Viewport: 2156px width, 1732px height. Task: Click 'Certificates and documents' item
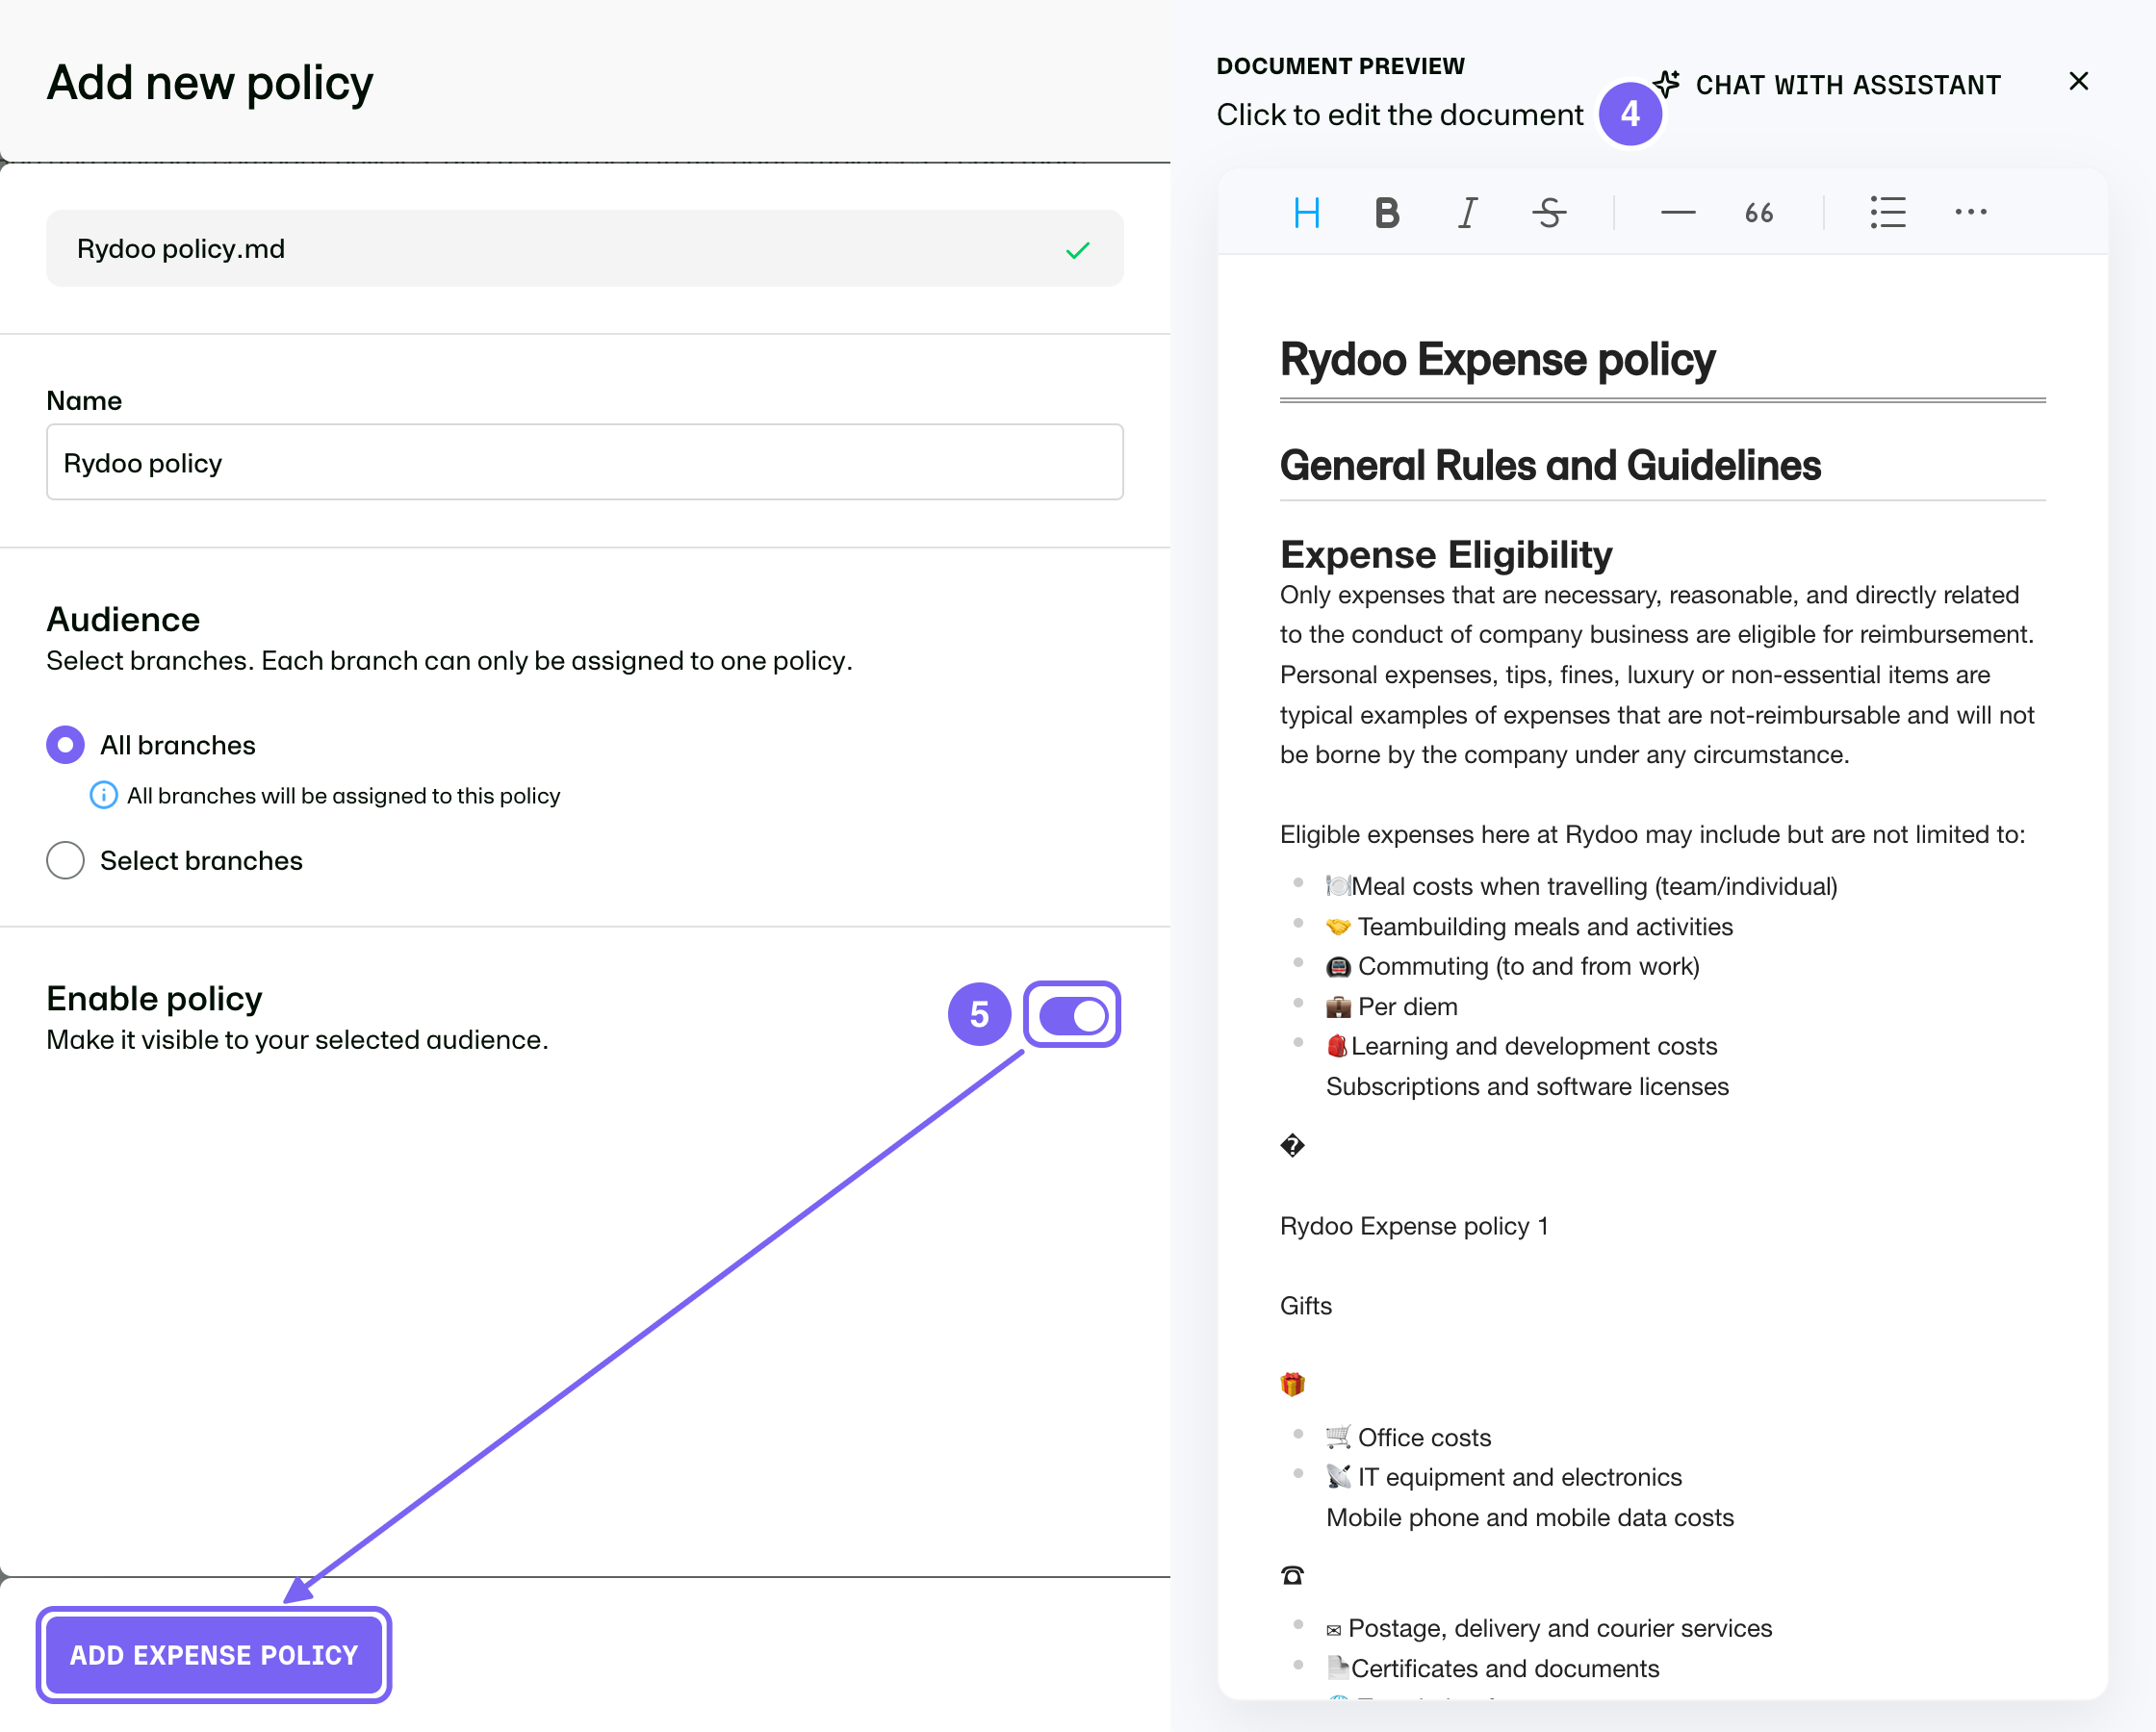(x=1492, y=1668)
